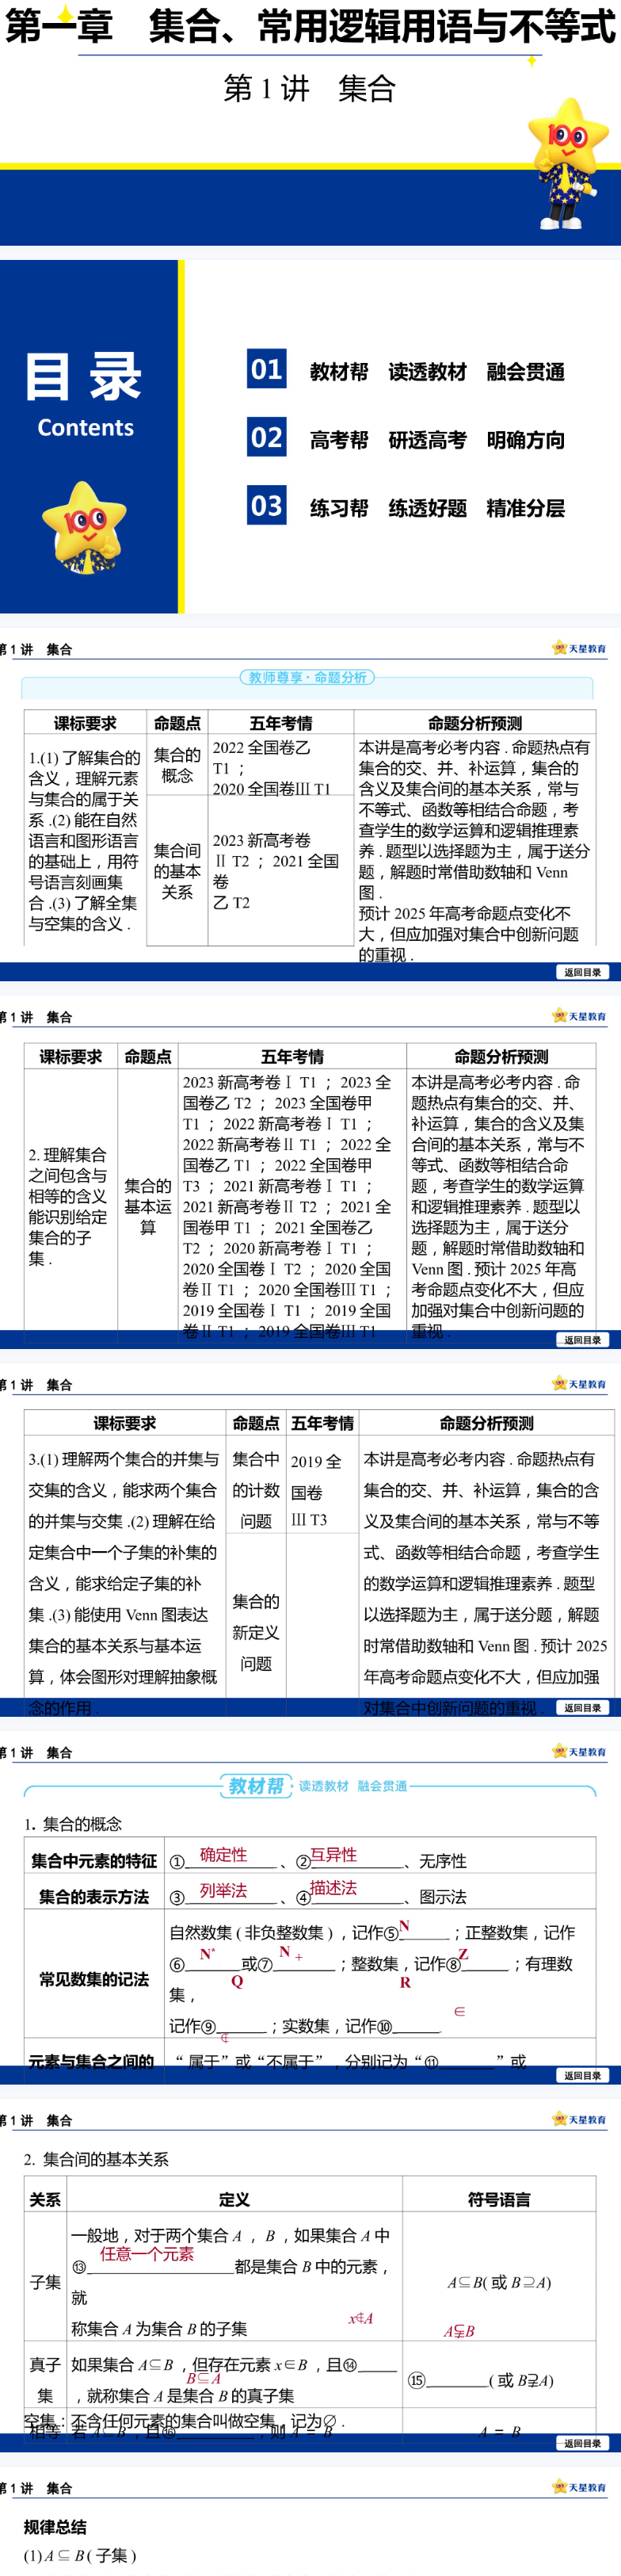This screenshot has height=2576, width=621.
Task: Click the 读透教材 text in contents row 01
Action: click(x=427, y=372)
